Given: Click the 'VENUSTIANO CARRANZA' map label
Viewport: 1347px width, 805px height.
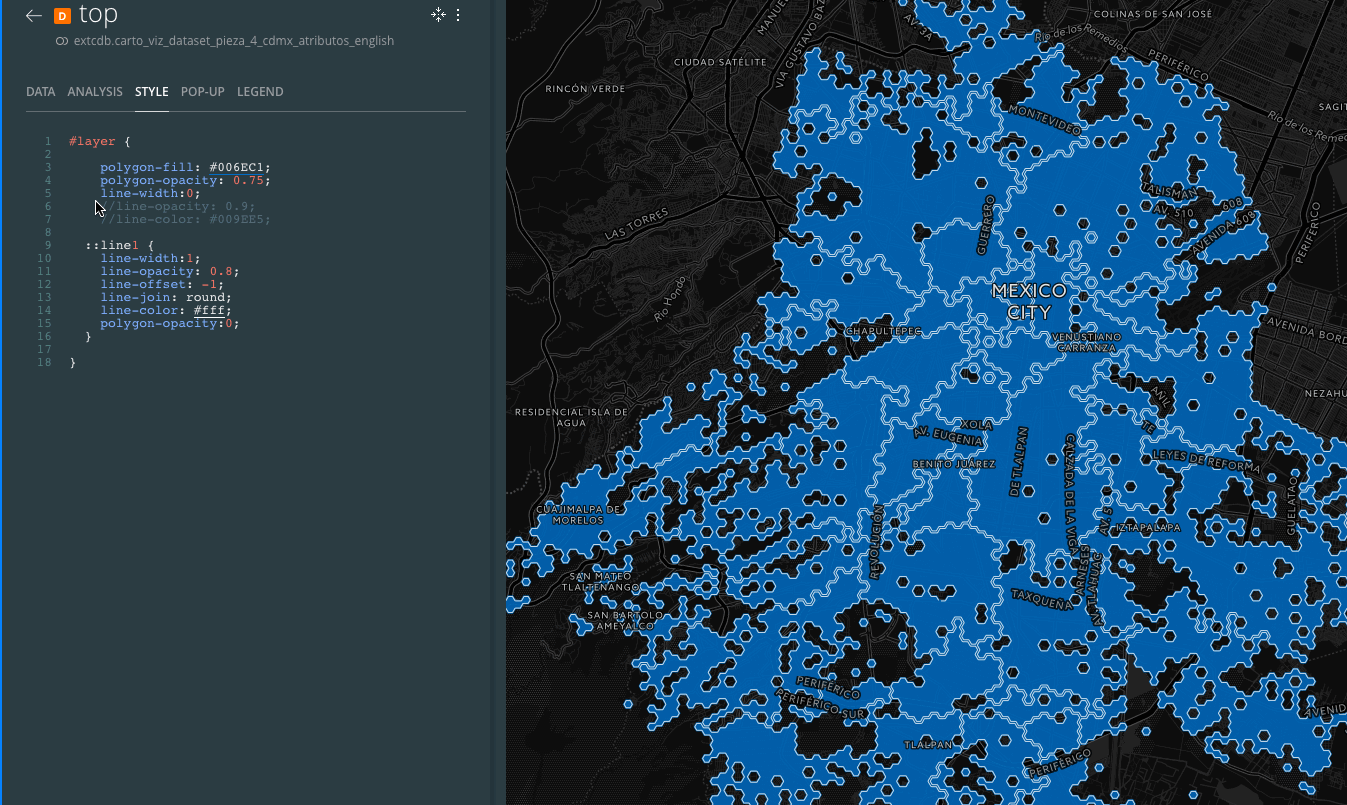Looking at the screenshot, I should [x=1087, y=342].
